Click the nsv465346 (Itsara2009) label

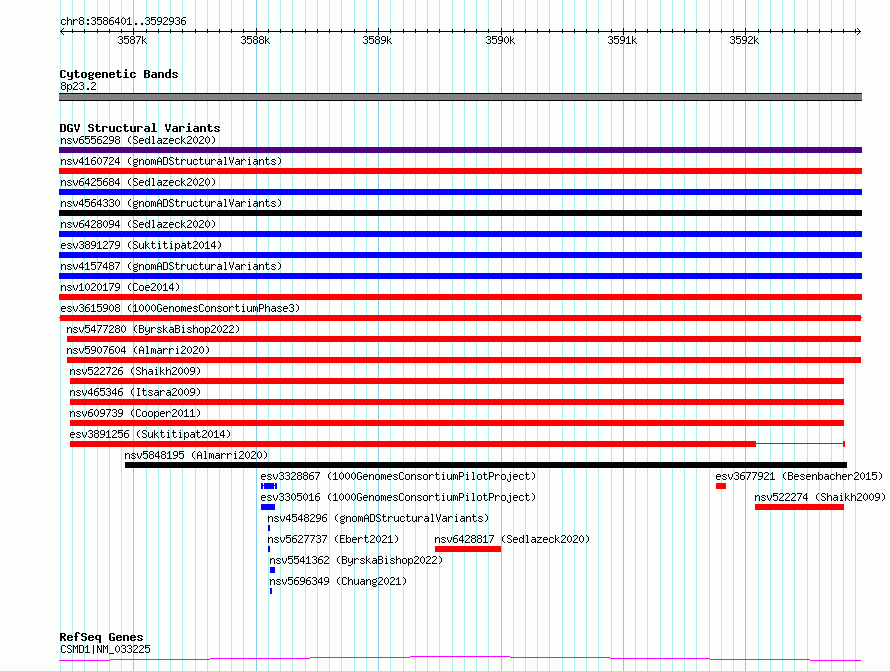tap(135, 392)
